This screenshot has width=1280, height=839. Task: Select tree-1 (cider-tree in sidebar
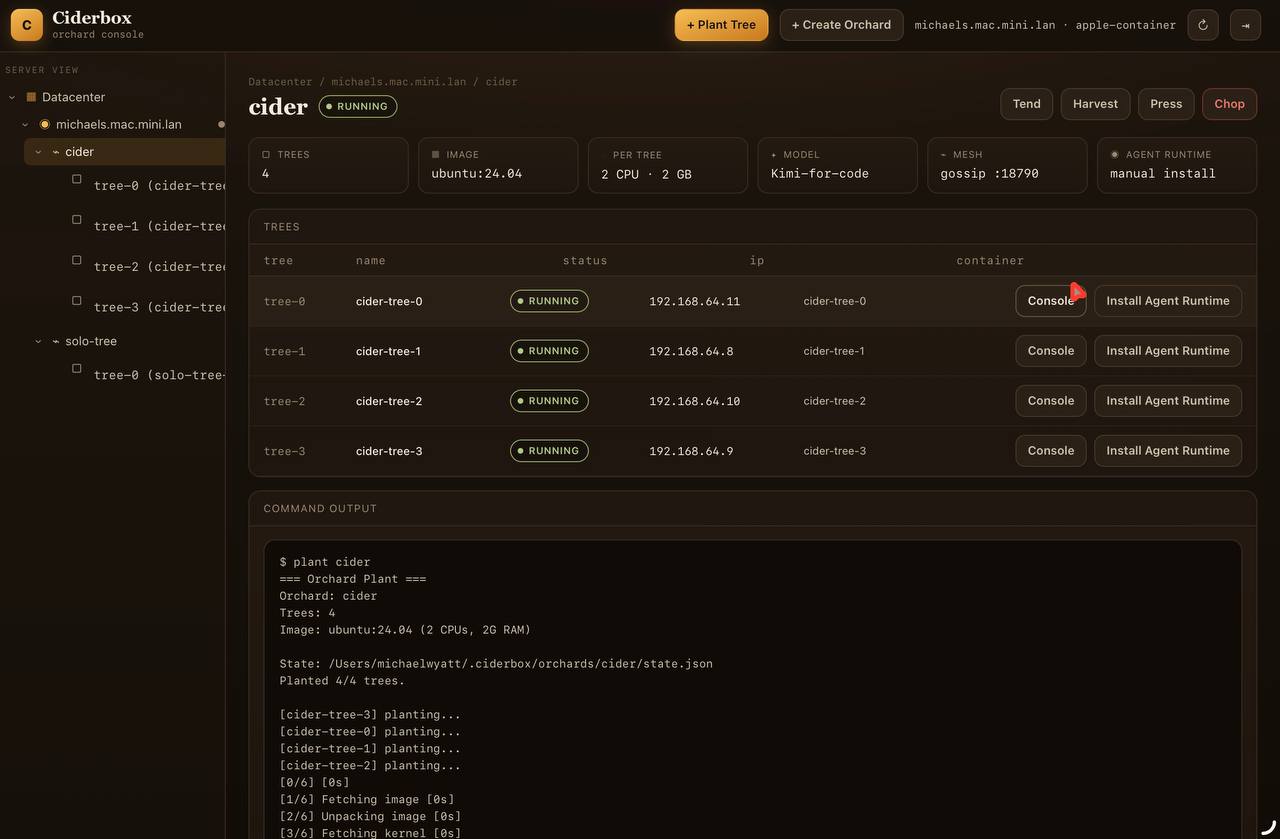159,226
